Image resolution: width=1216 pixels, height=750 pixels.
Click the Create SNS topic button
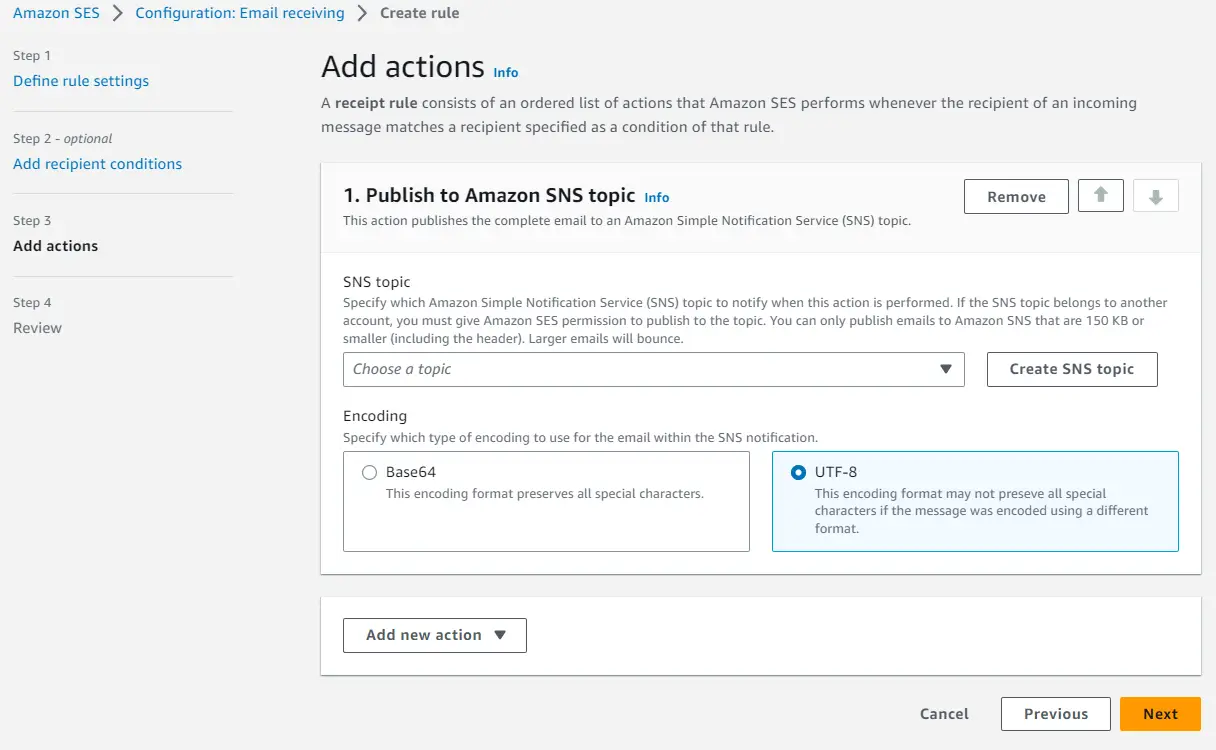[x=1072, y=369]
